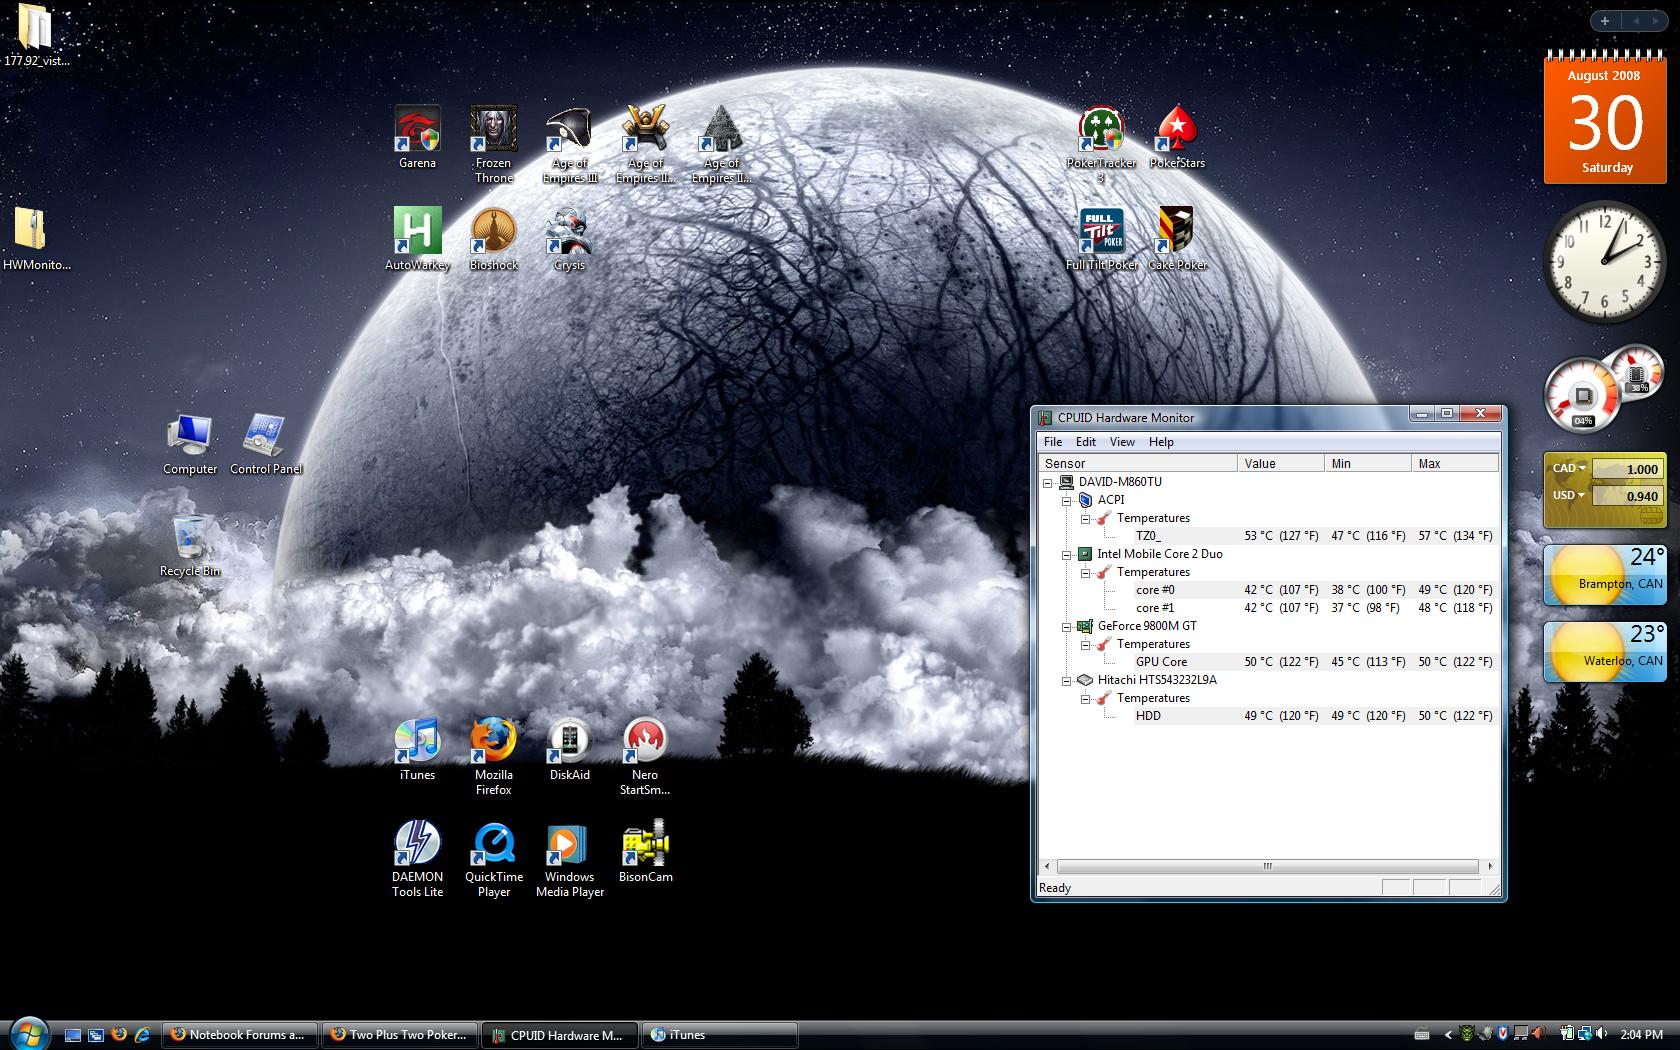Viewport: 1680px width, 1050px height.
Task: Launch iTunes desktop shortcut
Action: click(x=417, y=750)
